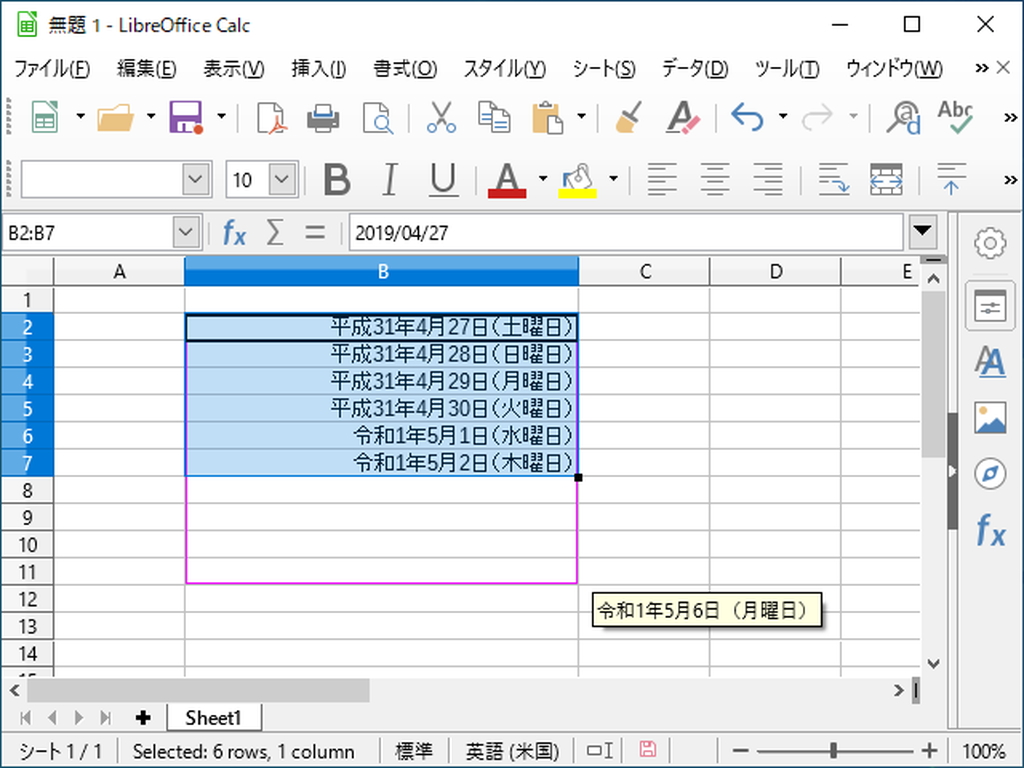The image size is (1024, 768).
Task: Clear direct formatting with the A-eraser icon
Action: [682, 118]
